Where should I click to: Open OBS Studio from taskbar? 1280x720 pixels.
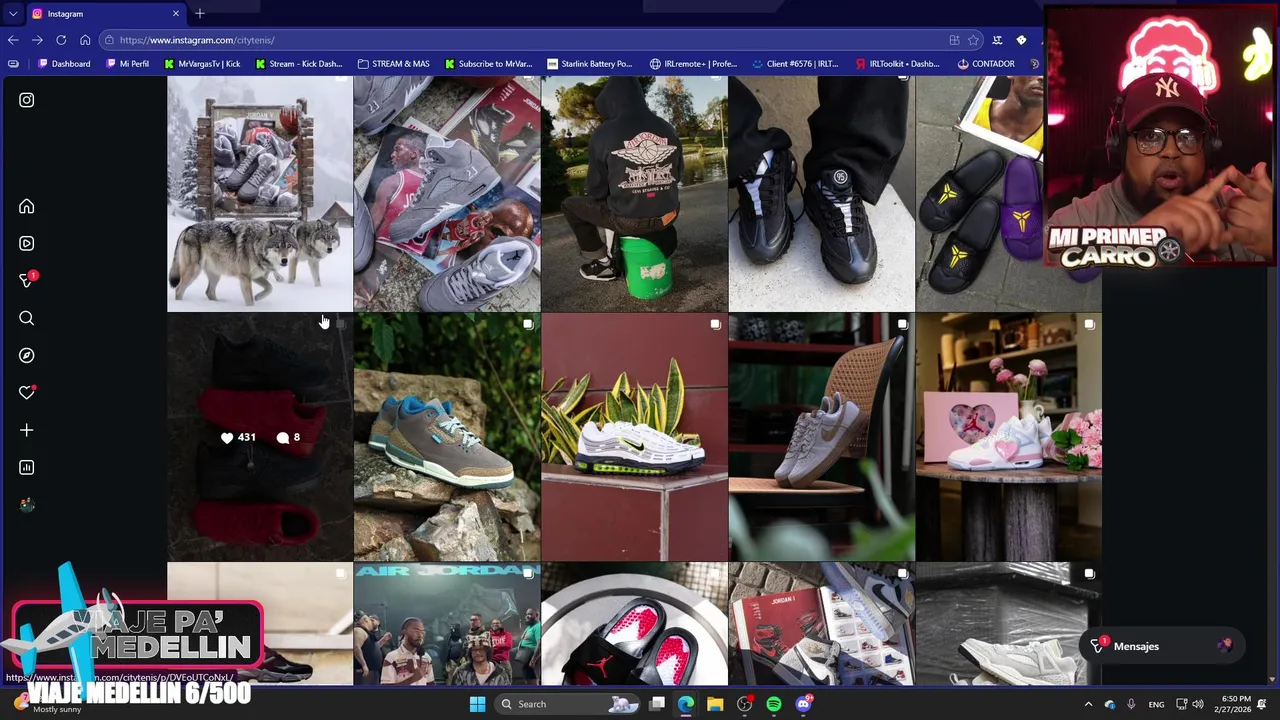pos(744,704)
